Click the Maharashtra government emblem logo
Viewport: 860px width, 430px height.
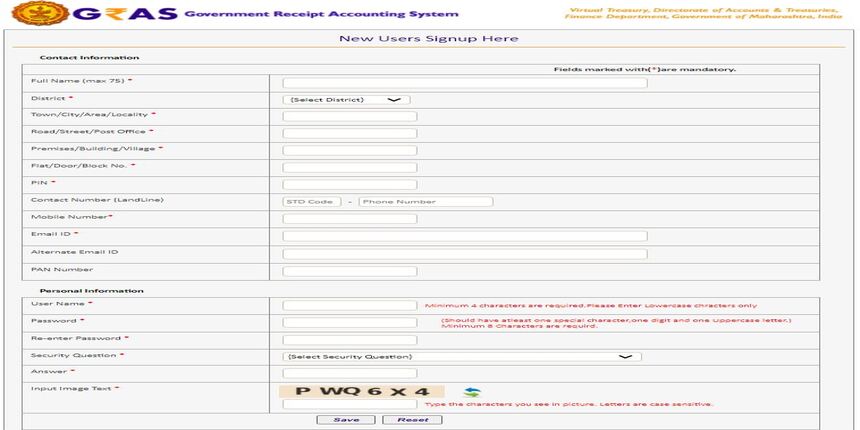coord(41,13)
